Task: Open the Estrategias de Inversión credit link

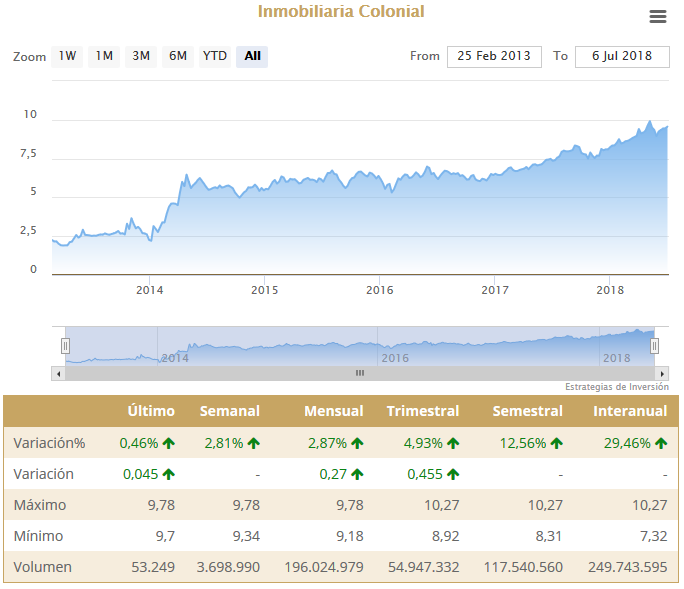Action: point(617,387)
